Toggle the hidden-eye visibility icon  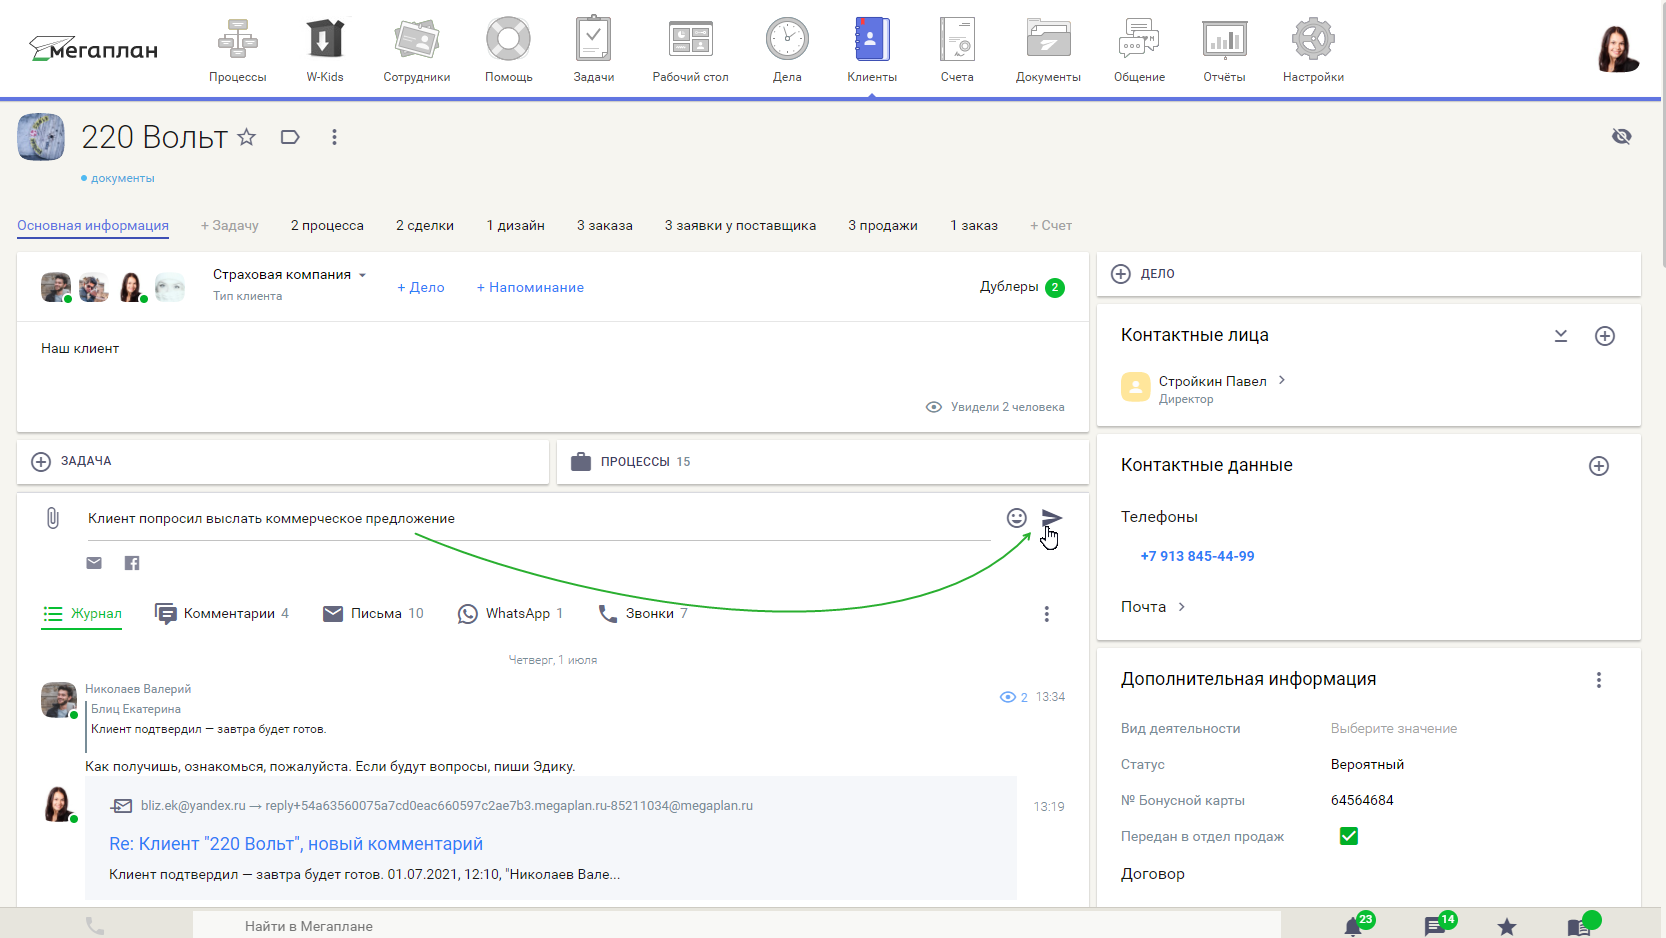pyautogui.click(x=1622, y=136)
